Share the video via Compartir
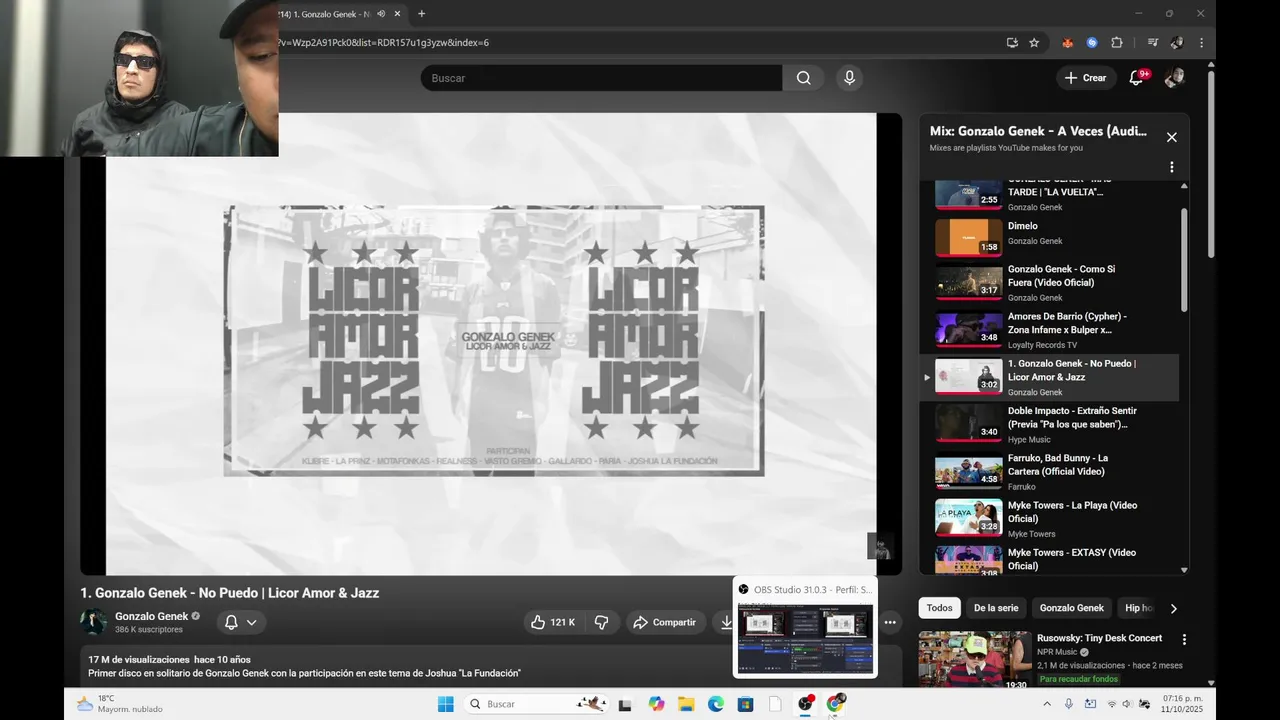Image resolution: width=1280 pixels, height=720 pixels. click(665, 622)
